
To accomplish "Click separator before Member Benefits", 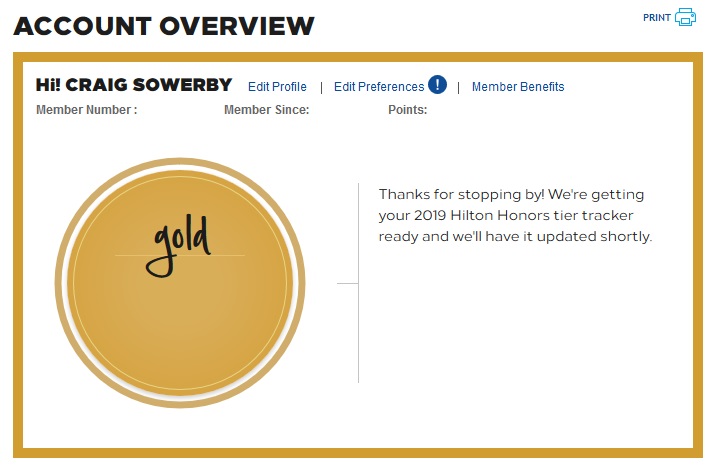I will (458, 87).
